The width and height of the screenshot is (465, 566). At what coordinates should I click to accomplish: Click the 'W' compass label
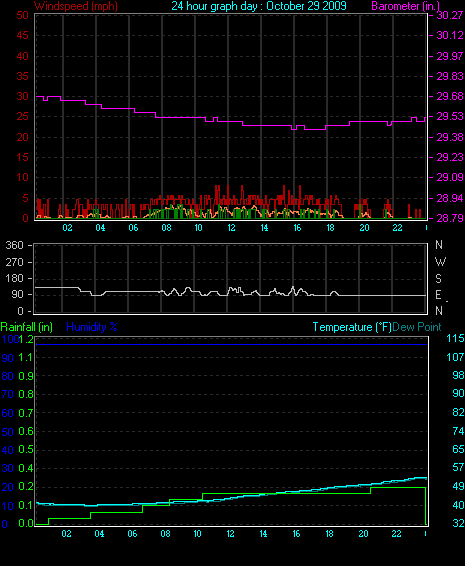[440, 262]
